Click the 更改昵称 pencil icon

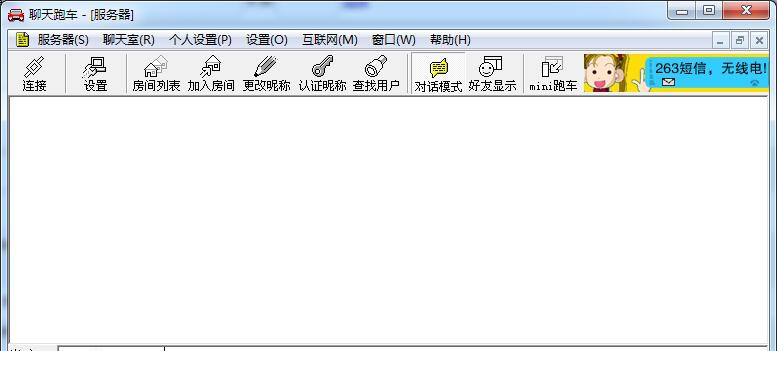[266, 74]
